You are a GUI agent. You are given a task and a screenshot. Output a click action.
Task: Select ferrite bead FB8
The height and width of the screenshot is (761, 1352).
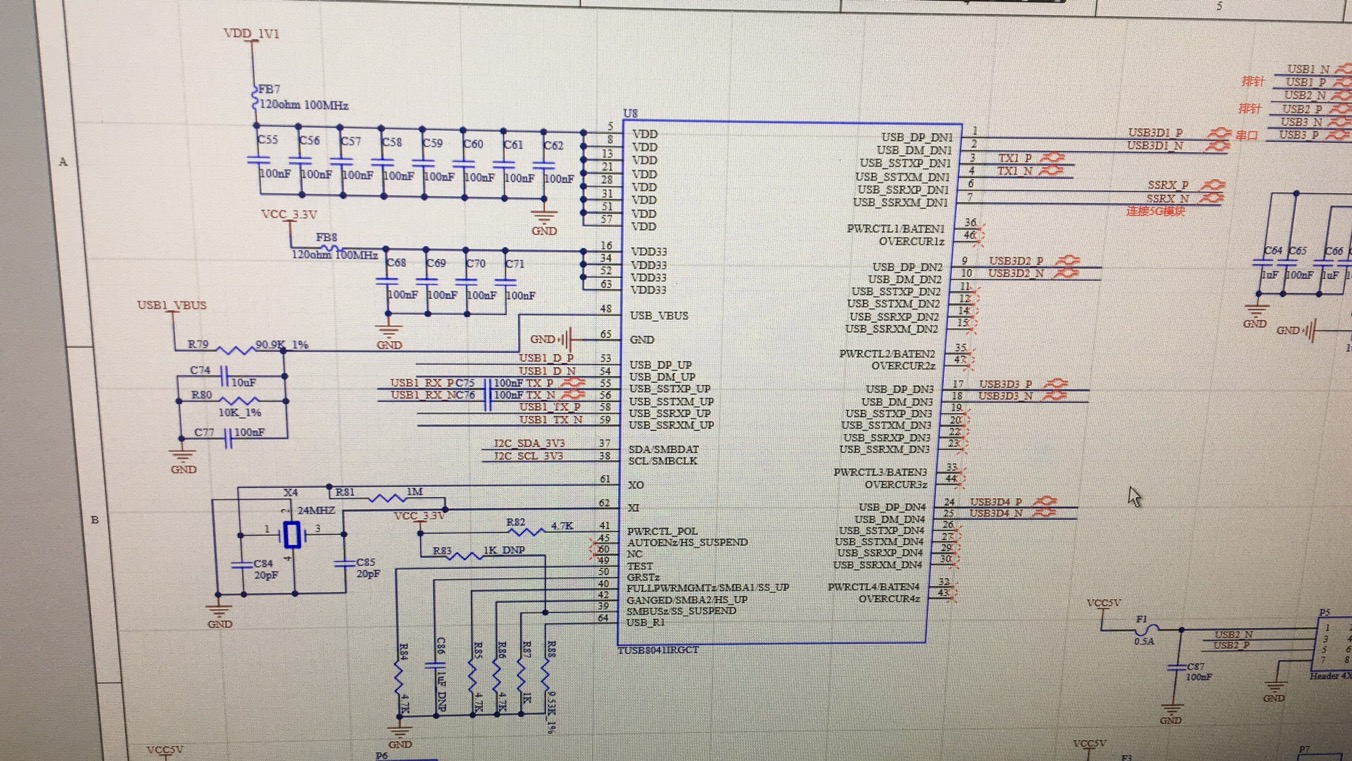pyautogui.click(x=328, y=247)
